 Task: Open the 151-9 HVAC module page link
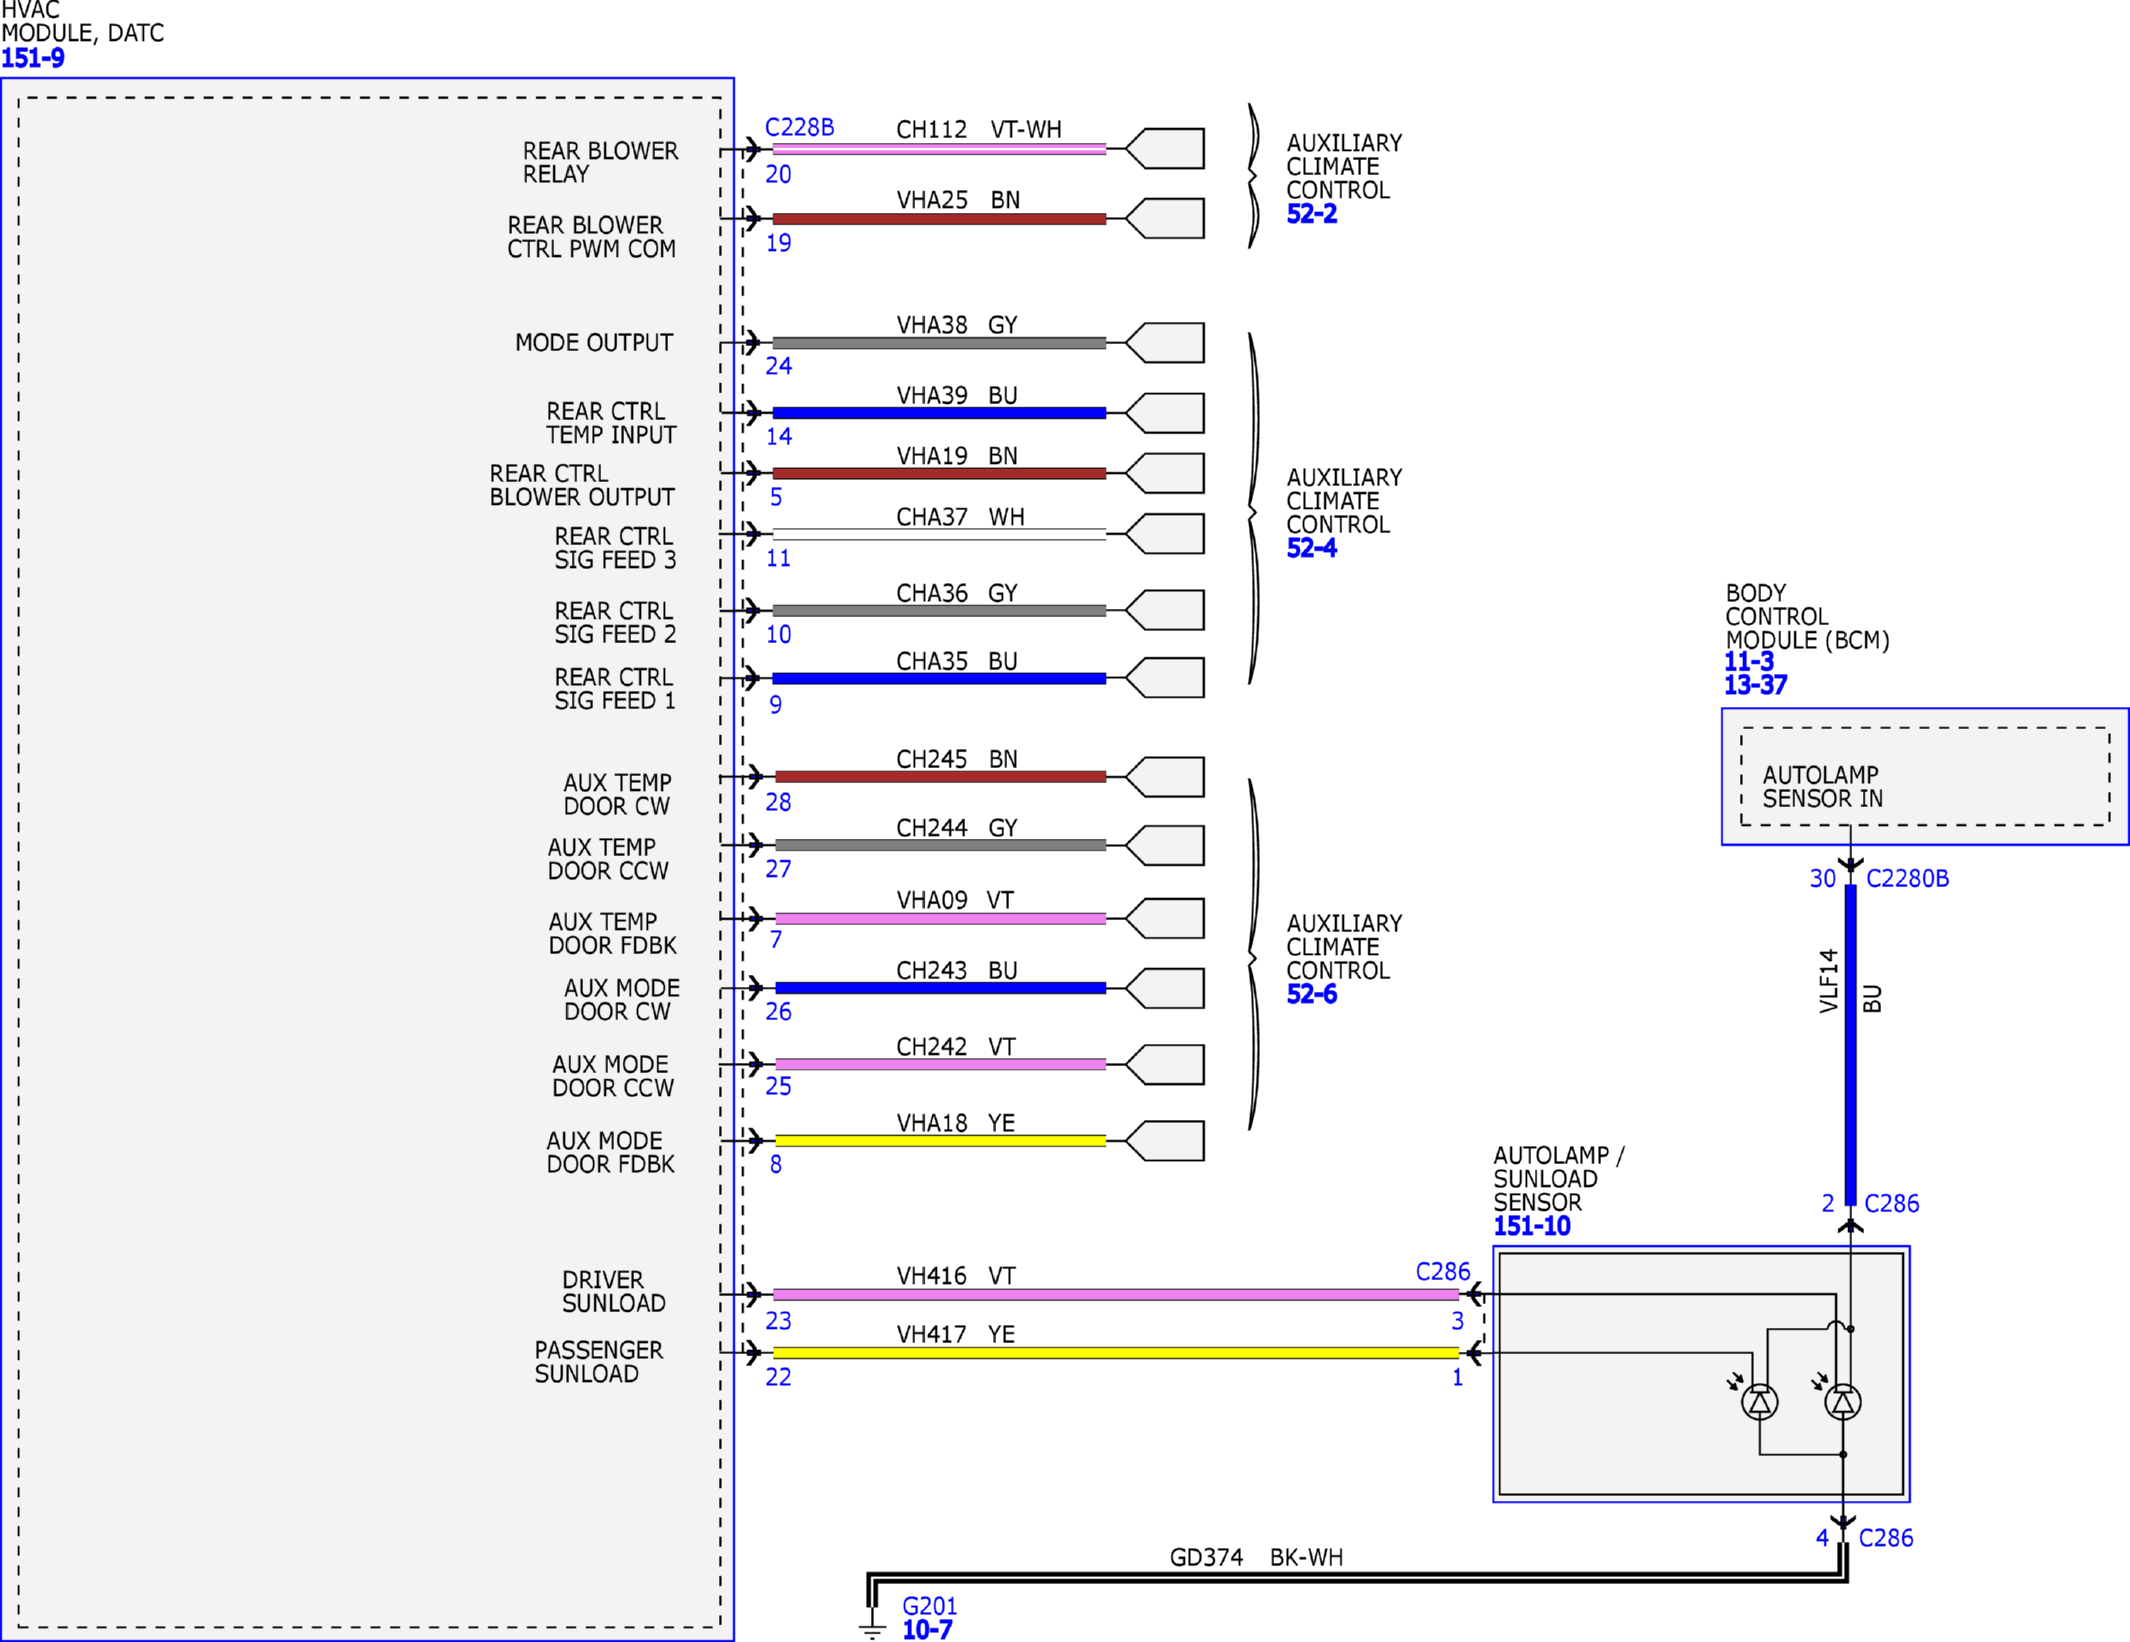coord(33,58)
